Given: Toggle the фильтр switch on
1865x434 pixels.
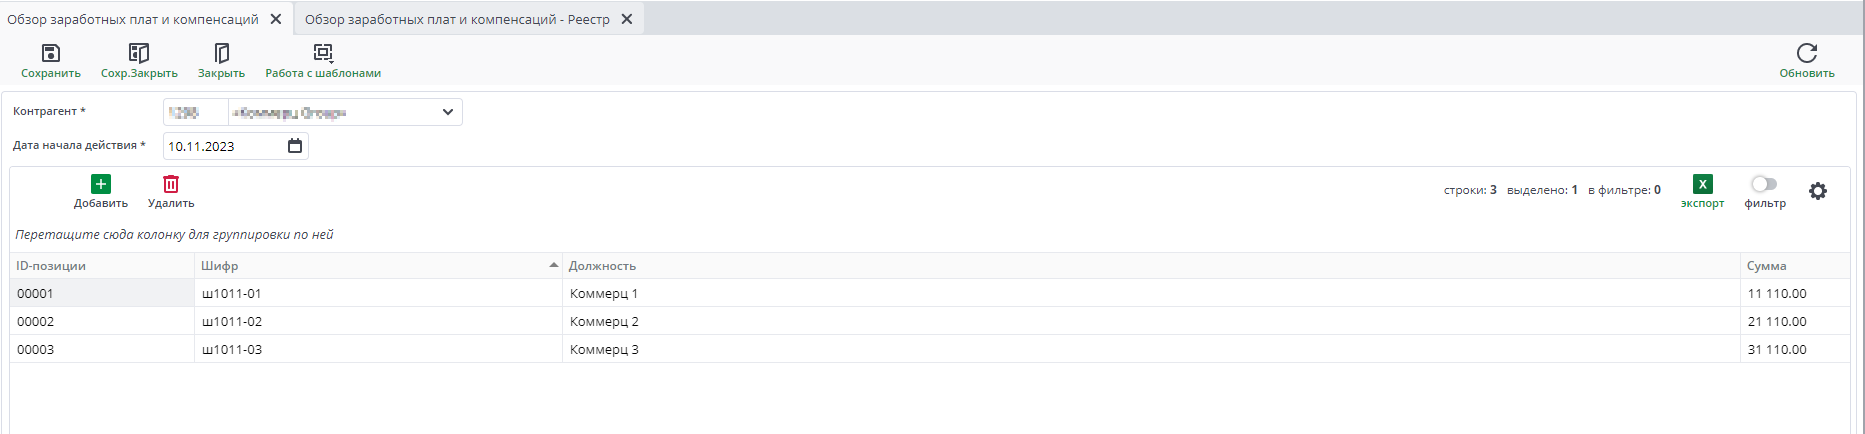Looking at the screenshot, I should pyautogui.click(x=1764, y=184).
